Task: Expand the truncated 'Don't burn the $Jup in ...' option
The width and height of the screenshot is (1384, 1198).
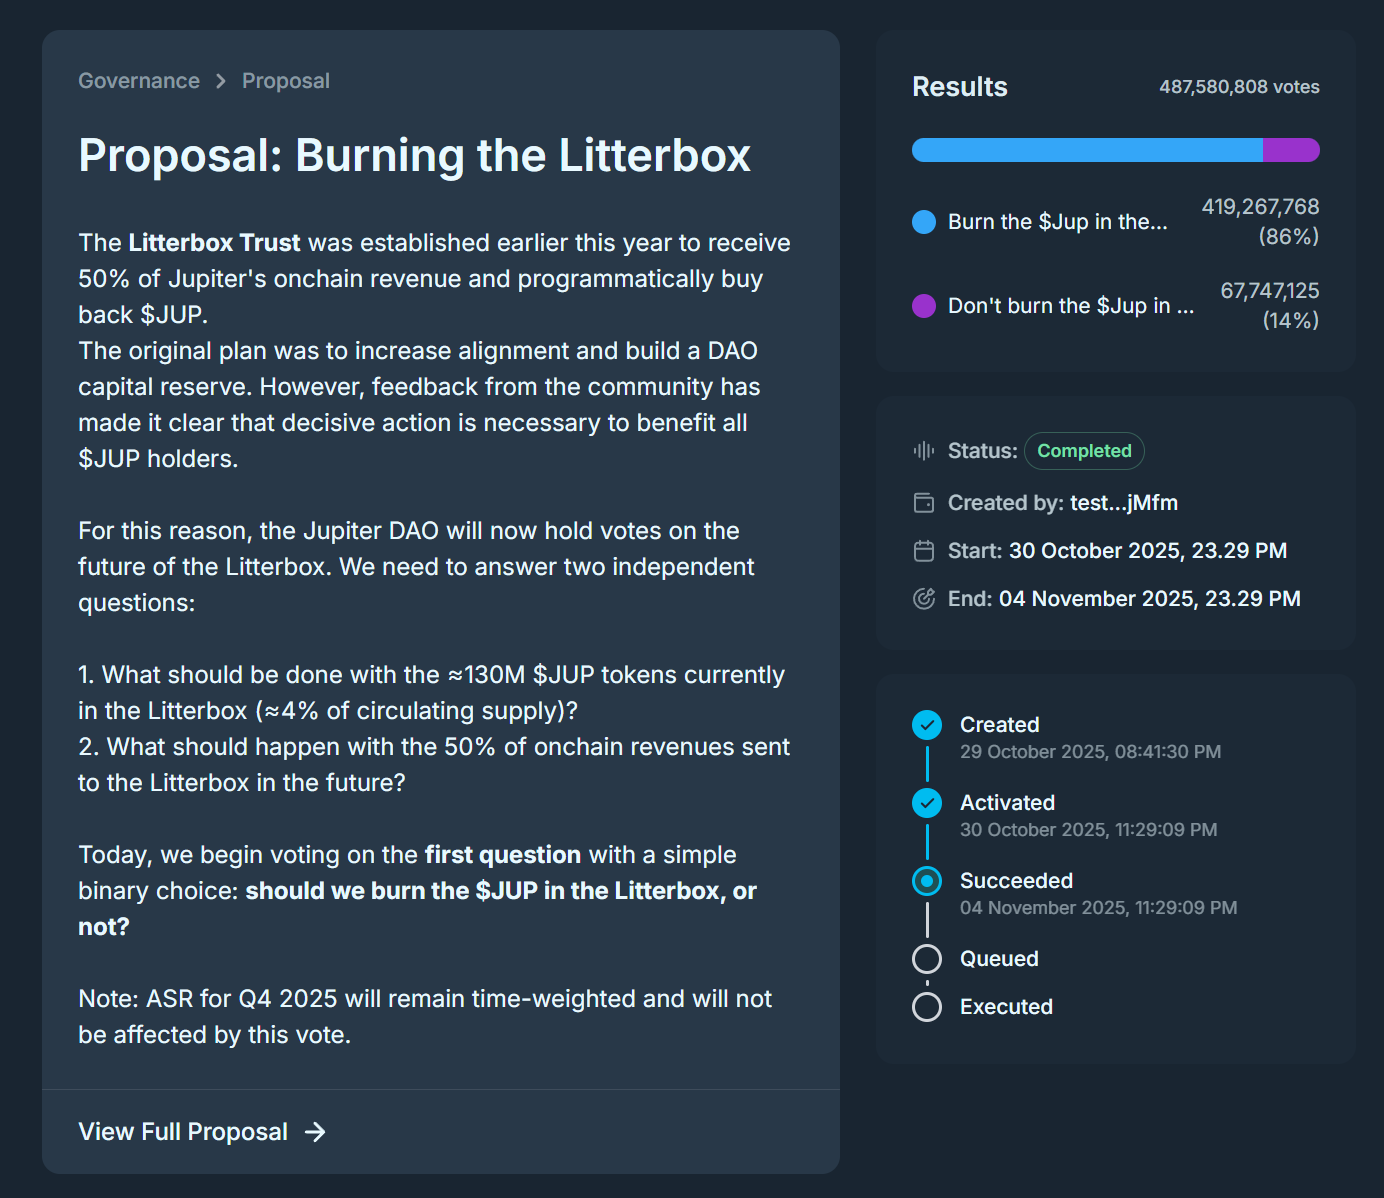Action: (1070, 306)
